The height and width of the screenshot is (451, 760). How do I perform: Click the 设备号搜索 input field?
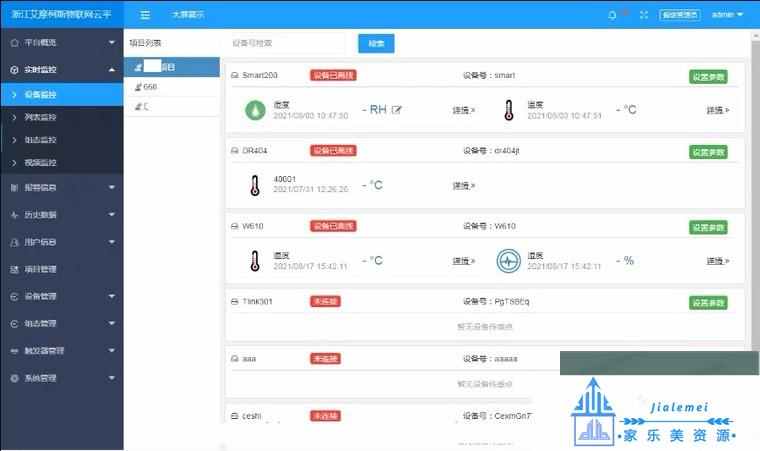[288, 44]
